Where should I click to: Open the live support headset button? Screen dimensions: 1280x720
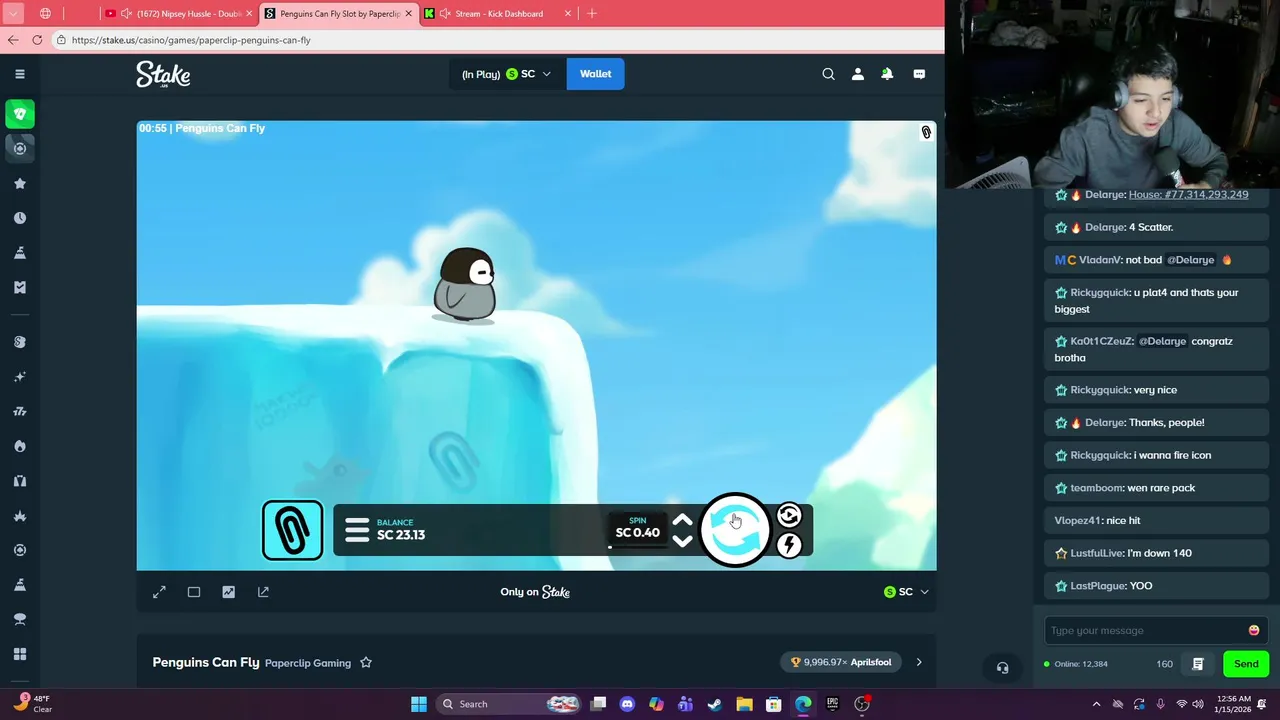coord(1002,667)
